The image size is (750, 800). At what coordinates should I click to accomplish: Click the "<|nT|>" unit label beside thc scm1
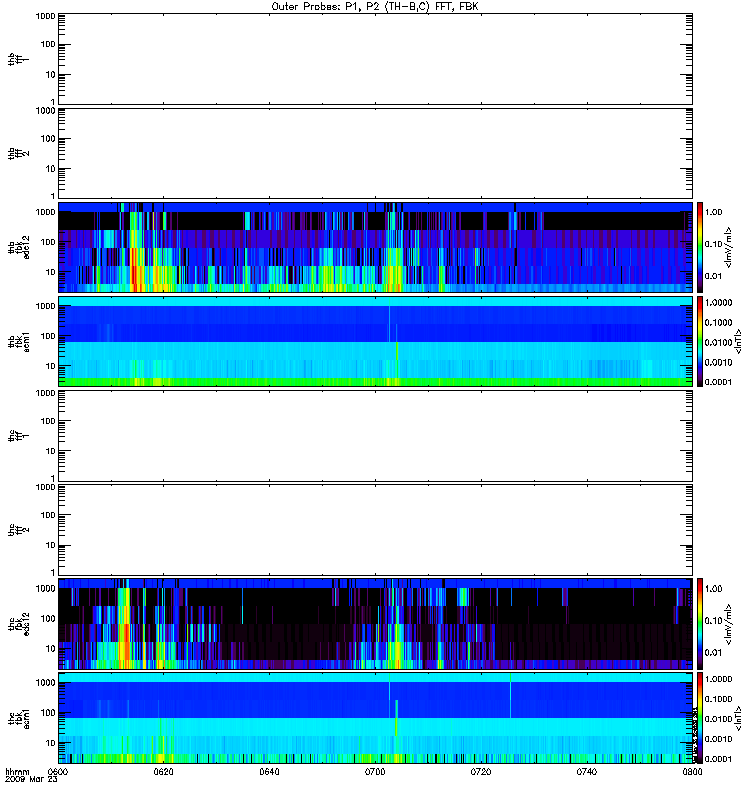737,718
